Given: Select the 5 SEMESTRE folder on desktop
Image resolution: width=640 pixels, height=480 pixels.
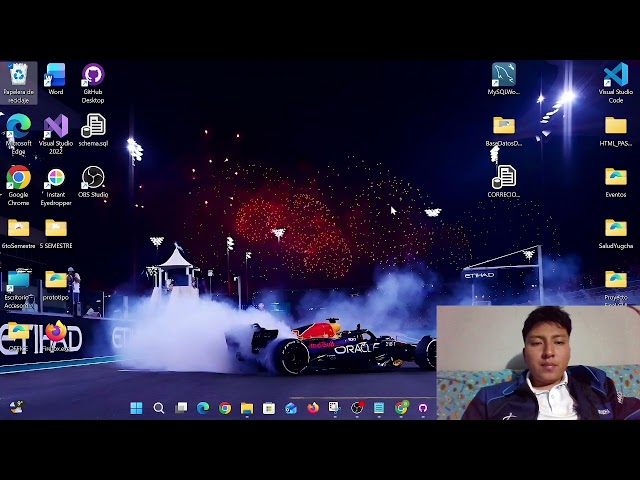Looking at the screenshot, I should [x=56, y=233].
